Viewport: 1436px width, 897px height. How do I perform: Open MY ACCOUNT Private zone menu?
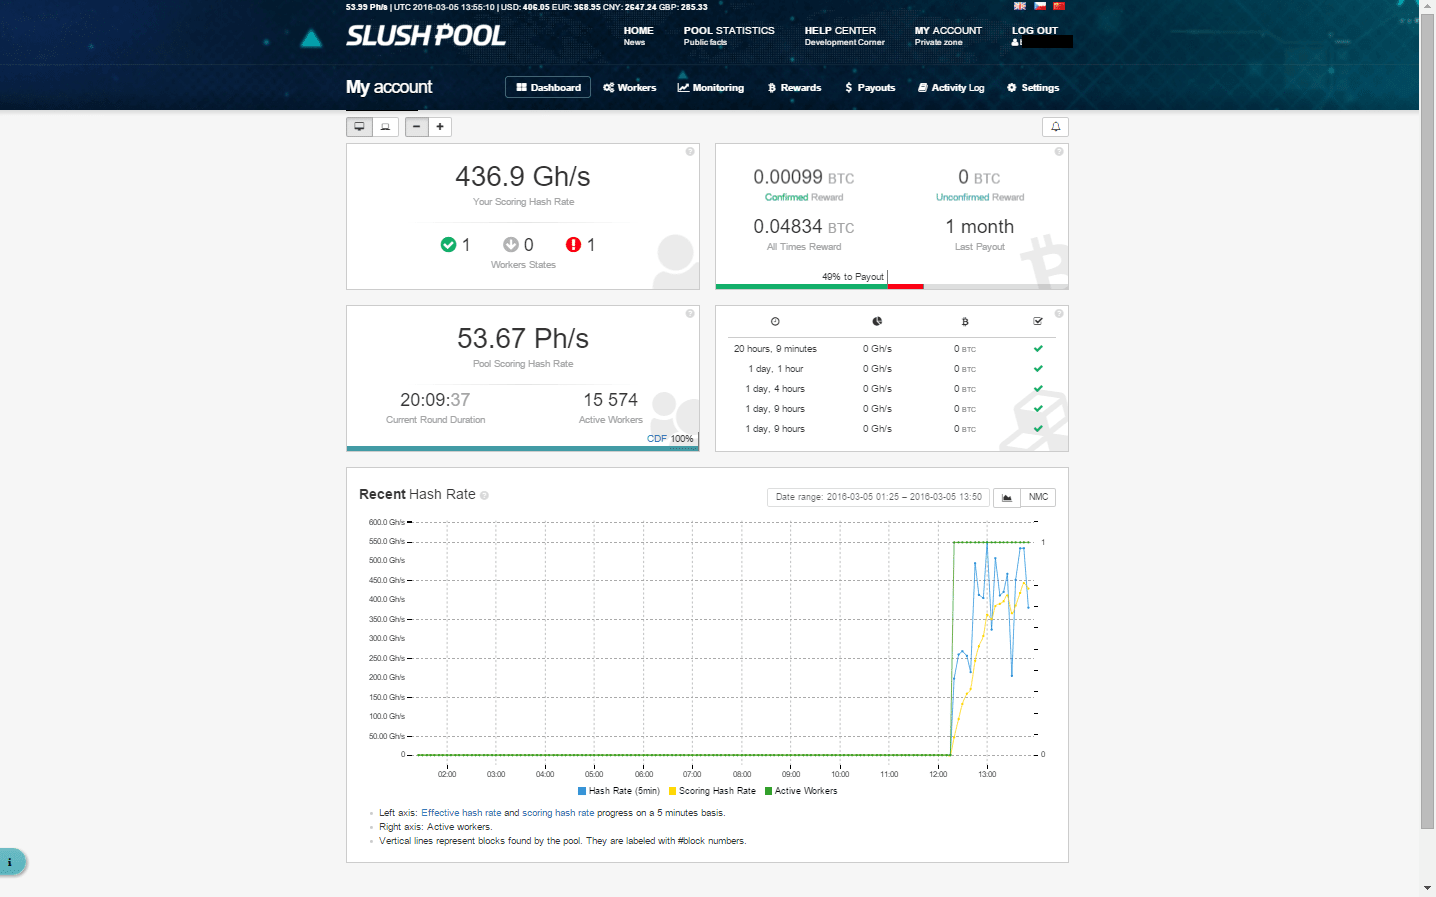[948, 36]
